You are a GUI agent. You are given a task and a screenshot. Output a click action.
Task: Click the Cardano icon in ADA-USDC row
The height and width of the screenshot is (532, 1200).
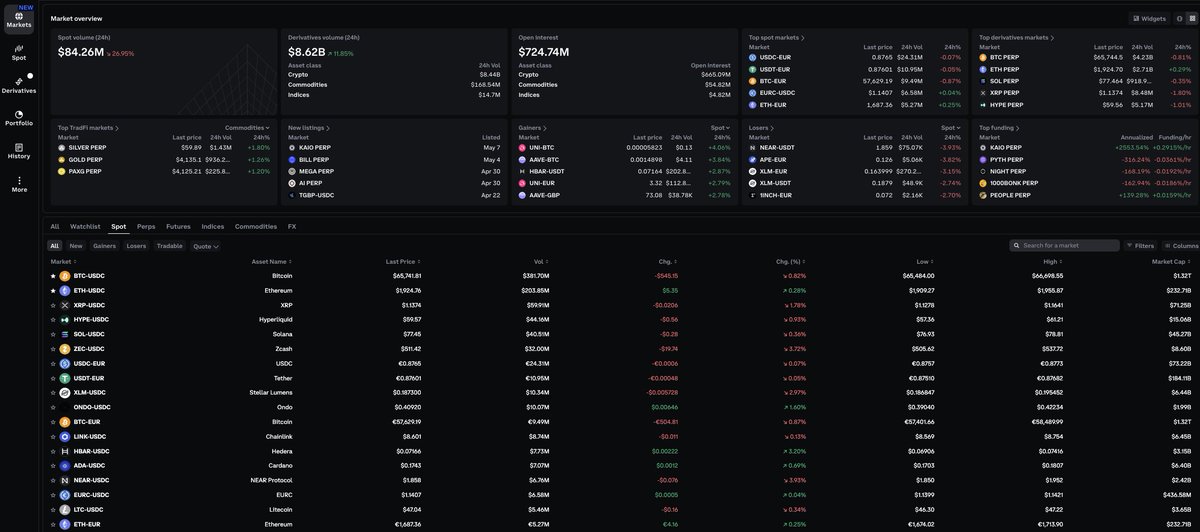(65, 465)
